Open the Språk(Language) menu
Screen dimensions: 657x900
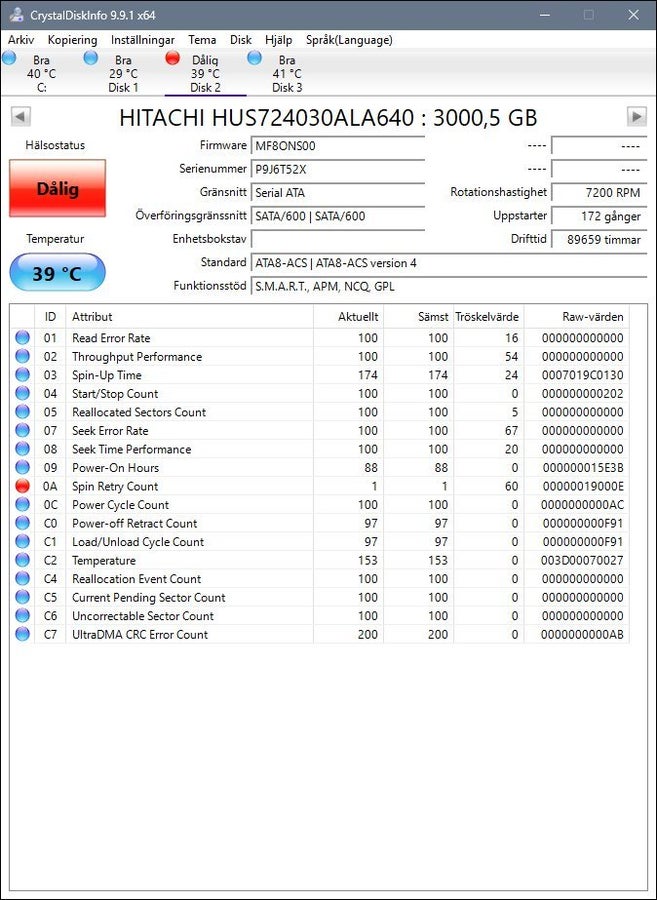349,40
